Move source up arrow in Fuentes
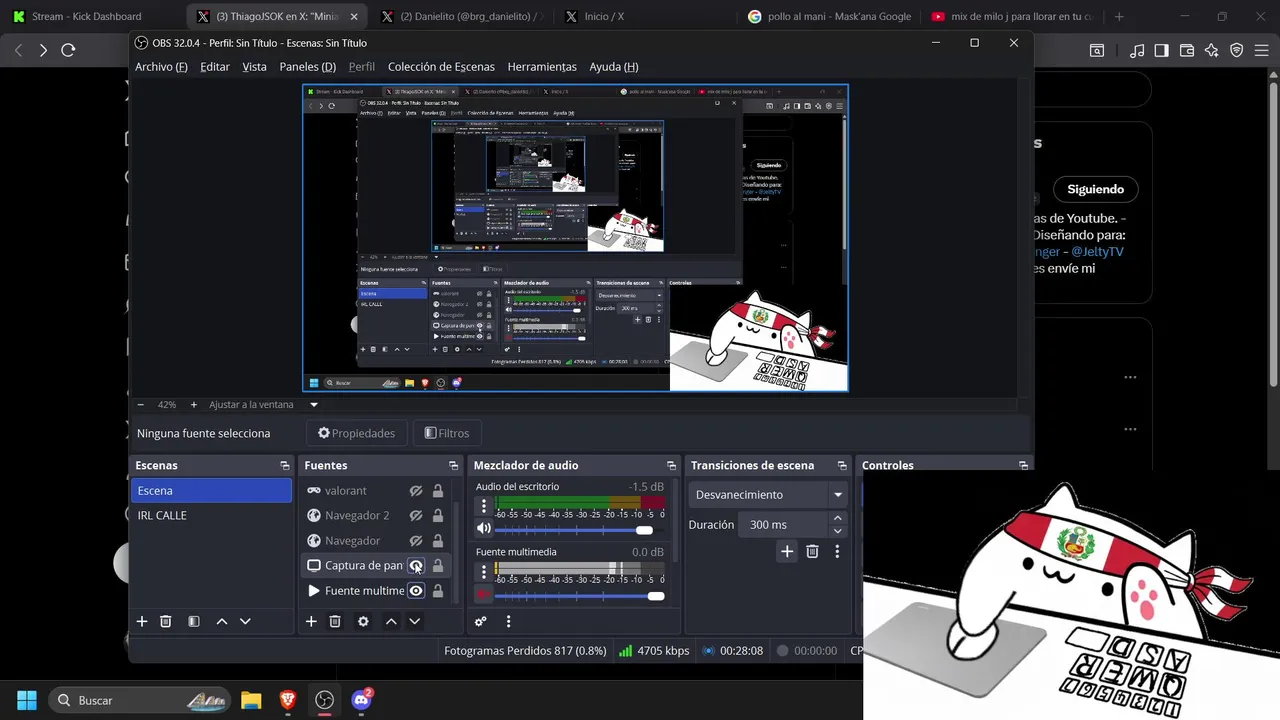 coord(391,621)
